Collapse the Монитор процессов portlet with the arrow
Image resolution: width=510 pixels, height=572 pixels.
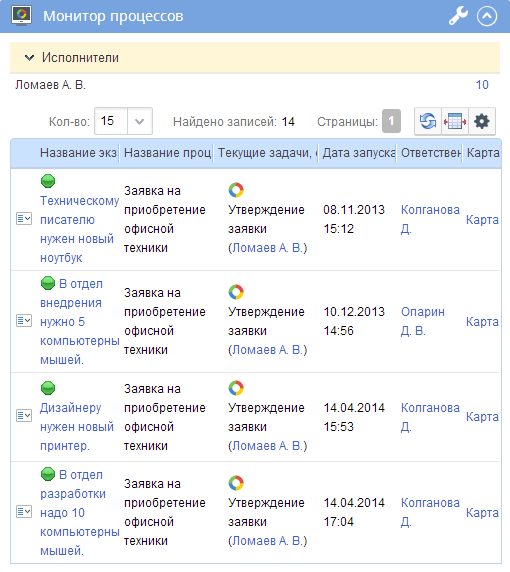(487, 16)
